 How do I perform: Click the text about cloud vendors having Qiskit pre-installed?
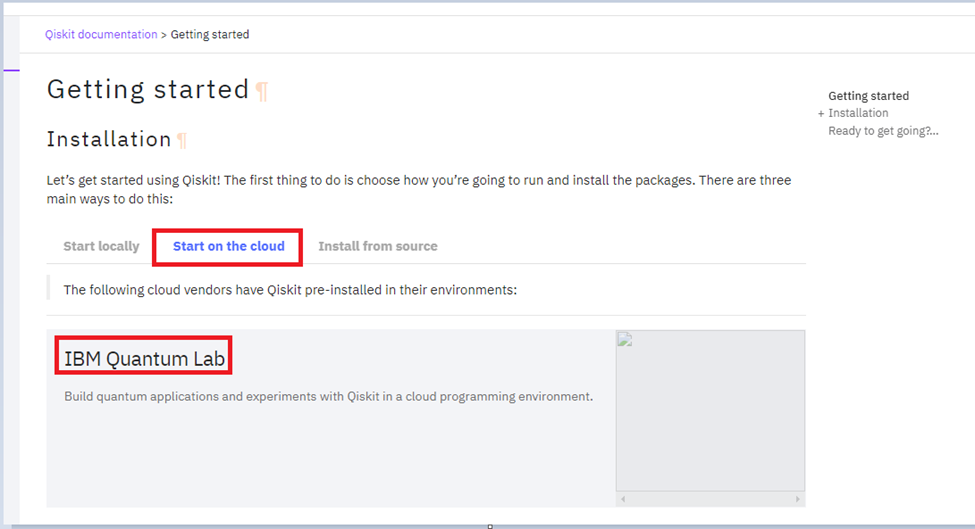point(290,290)
